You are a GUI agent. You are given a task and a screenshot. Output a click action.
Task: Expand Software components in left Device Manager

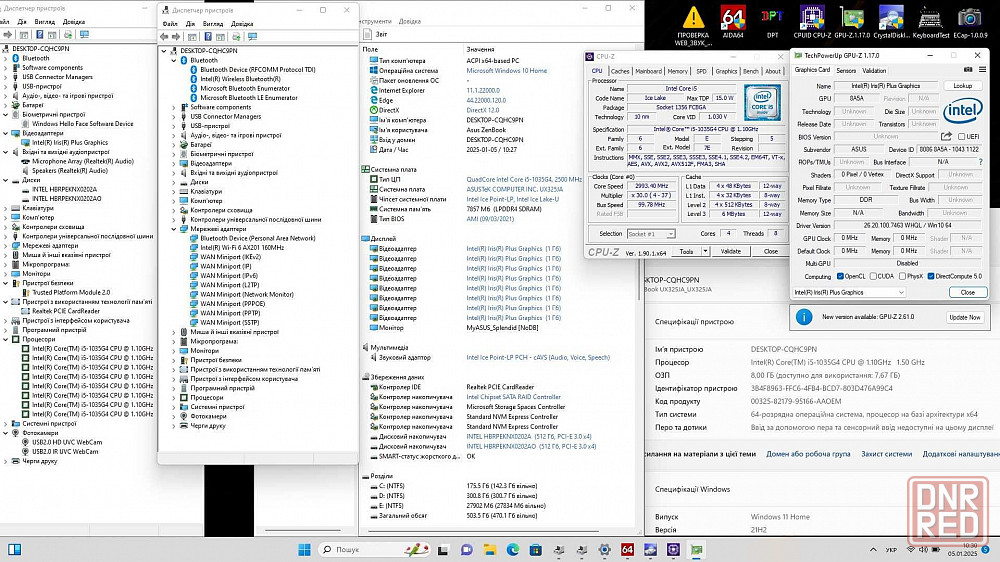pyautogui.click(x=6, y=68)
